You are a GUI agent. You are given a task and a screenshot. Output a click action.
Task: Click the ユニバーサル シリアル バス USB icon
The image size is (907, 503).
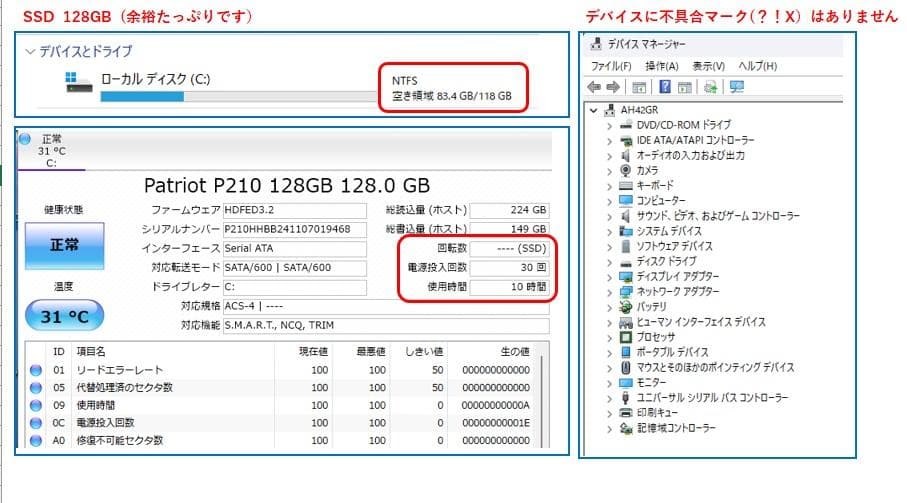click(x=625, y=397)
